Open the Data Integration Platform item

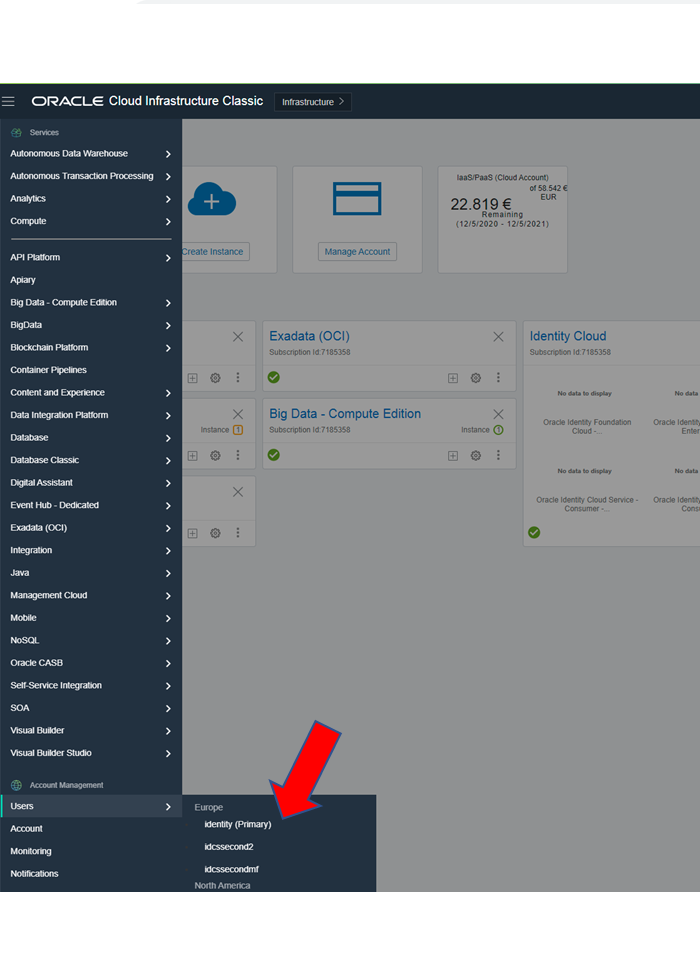click(59, 415)
